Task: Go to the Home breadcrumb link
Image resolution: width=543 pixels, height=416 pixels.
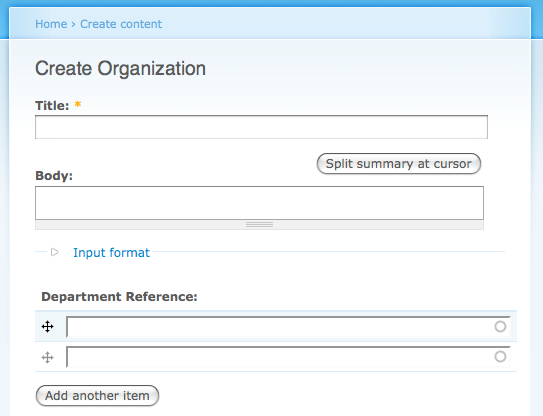Action: point(51,24)
